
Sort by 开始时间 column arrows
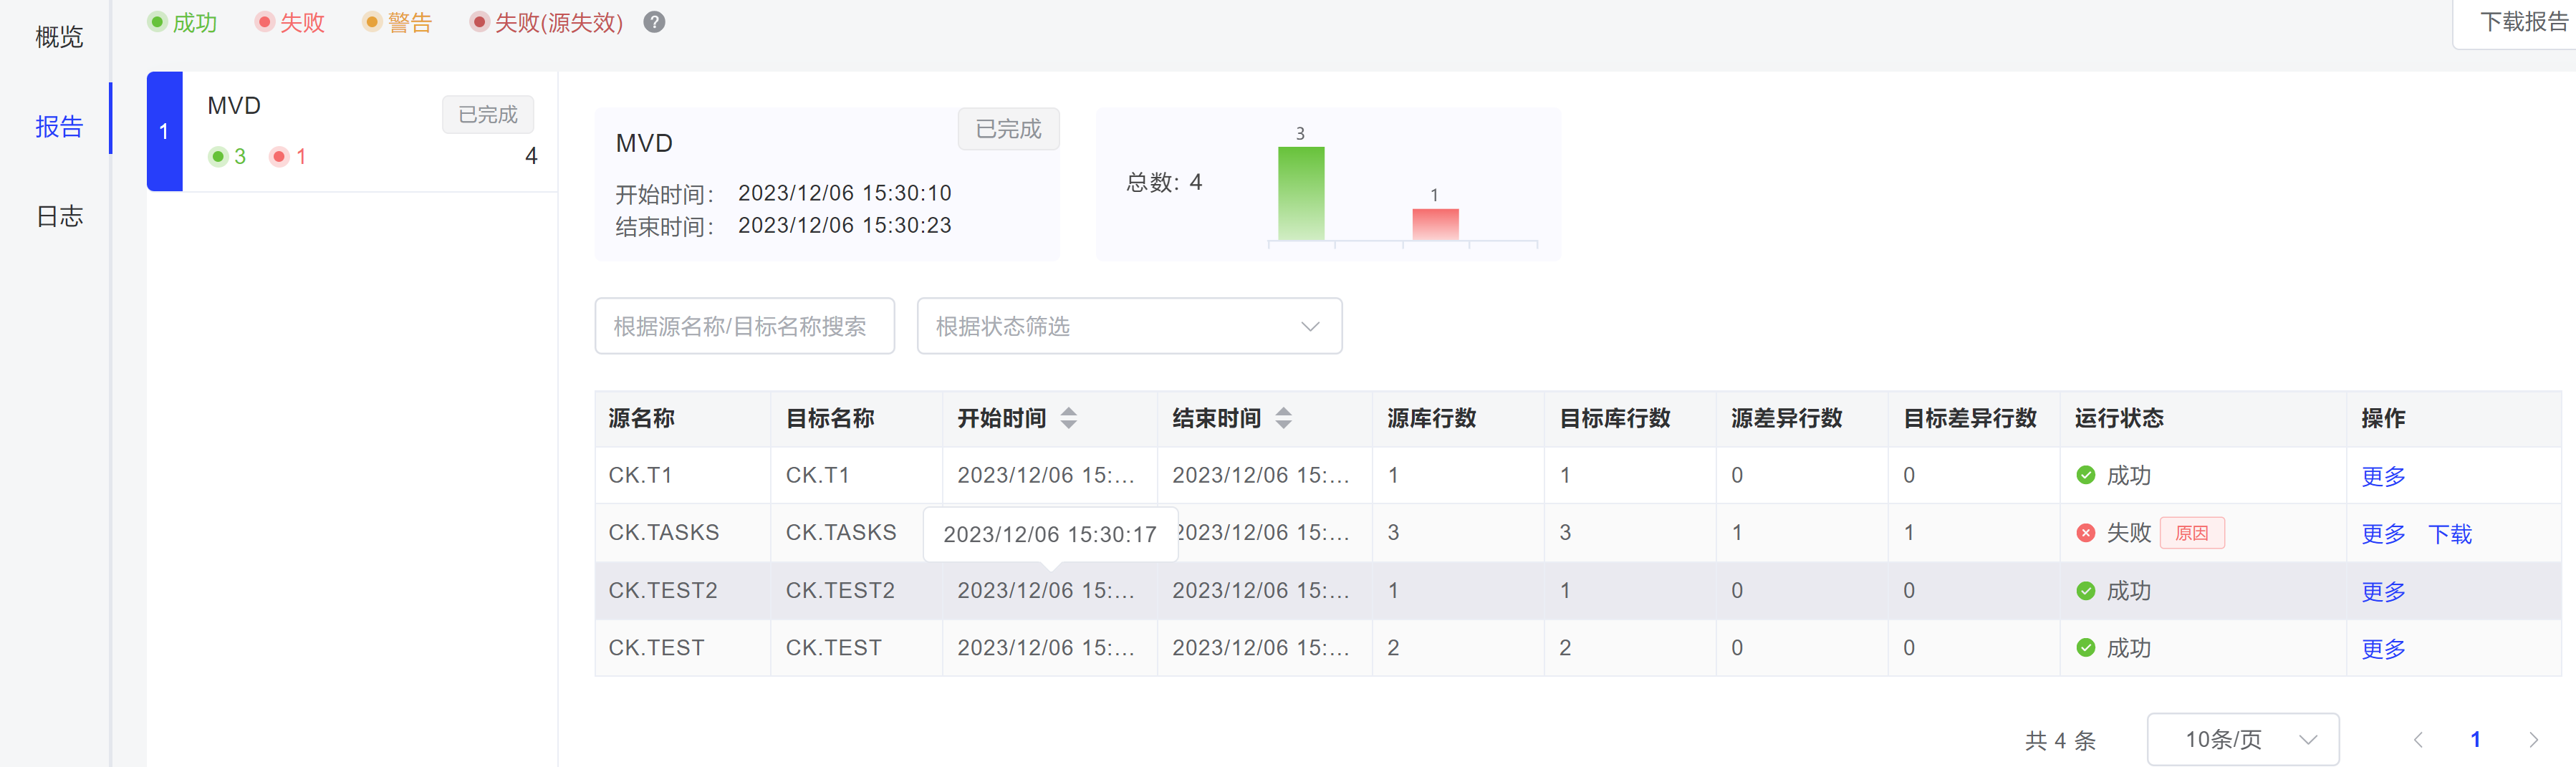(1068, 418)
